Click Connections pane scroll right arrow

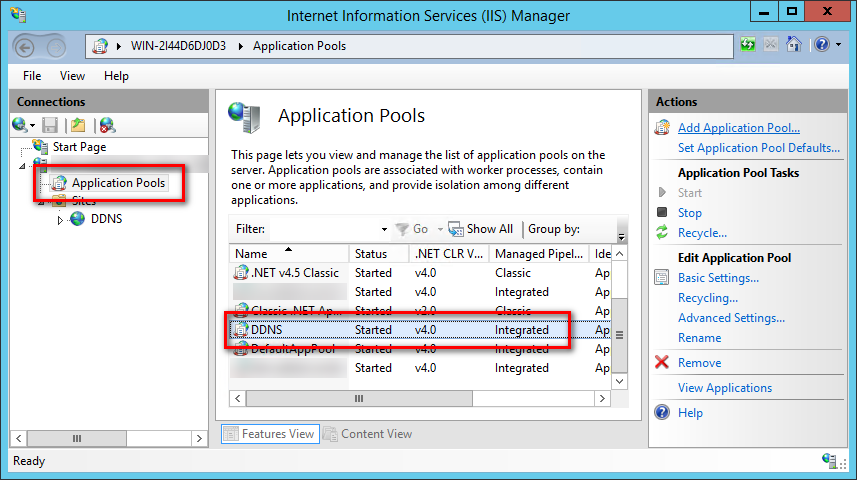click(x=199, y=438)
